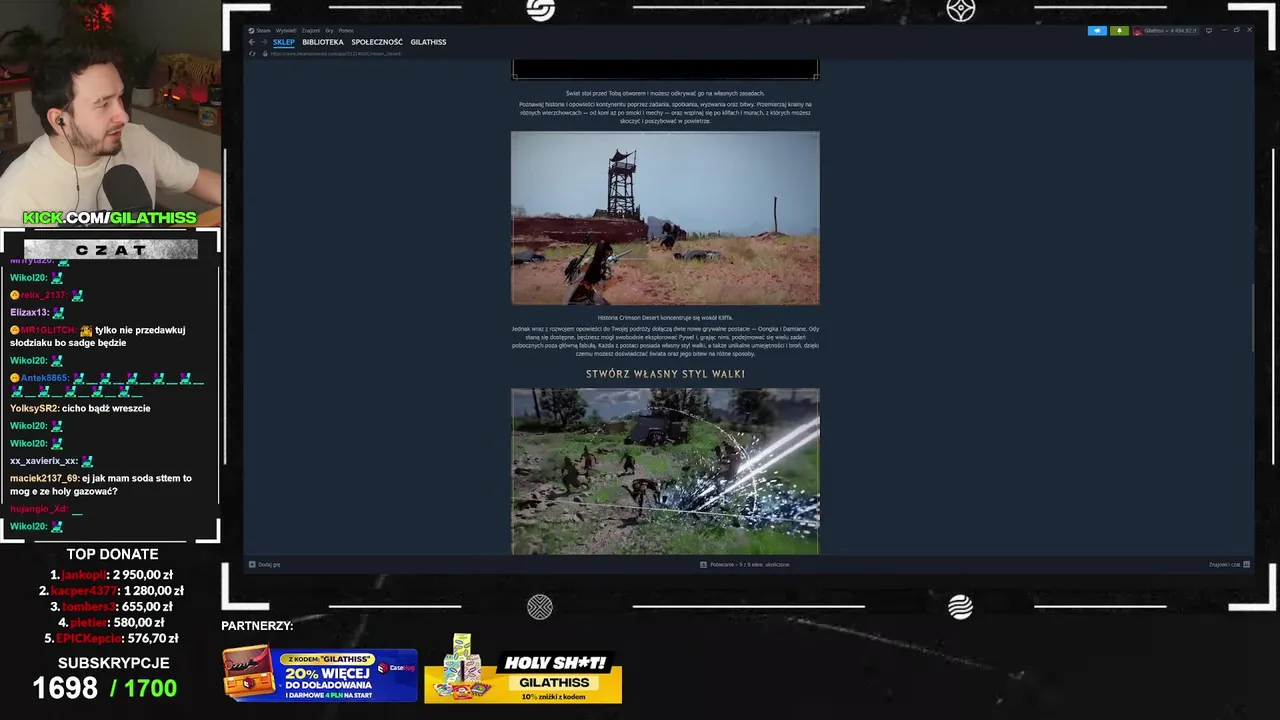
Task: Click the Gilathiss avatar in Steam header
Action: 1137,31
